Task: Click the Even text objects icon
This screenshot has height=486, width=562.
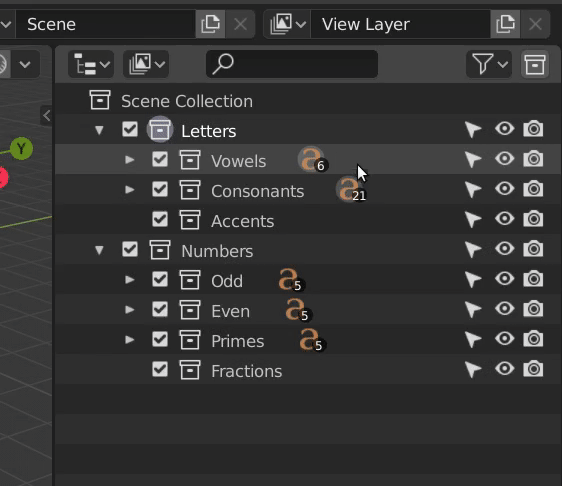Action: tap(299, 310)
